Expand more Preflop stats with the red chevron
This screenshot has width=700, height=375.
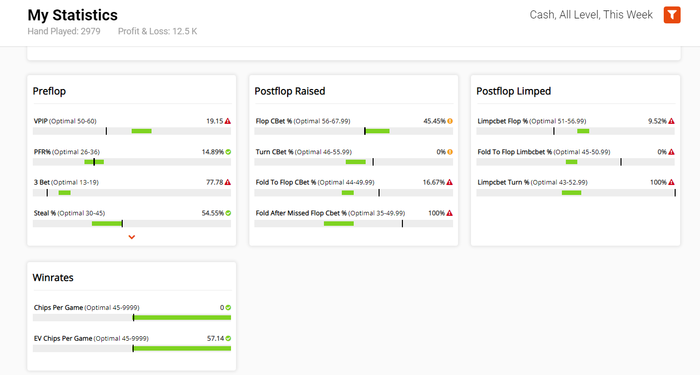click(132, 237)
